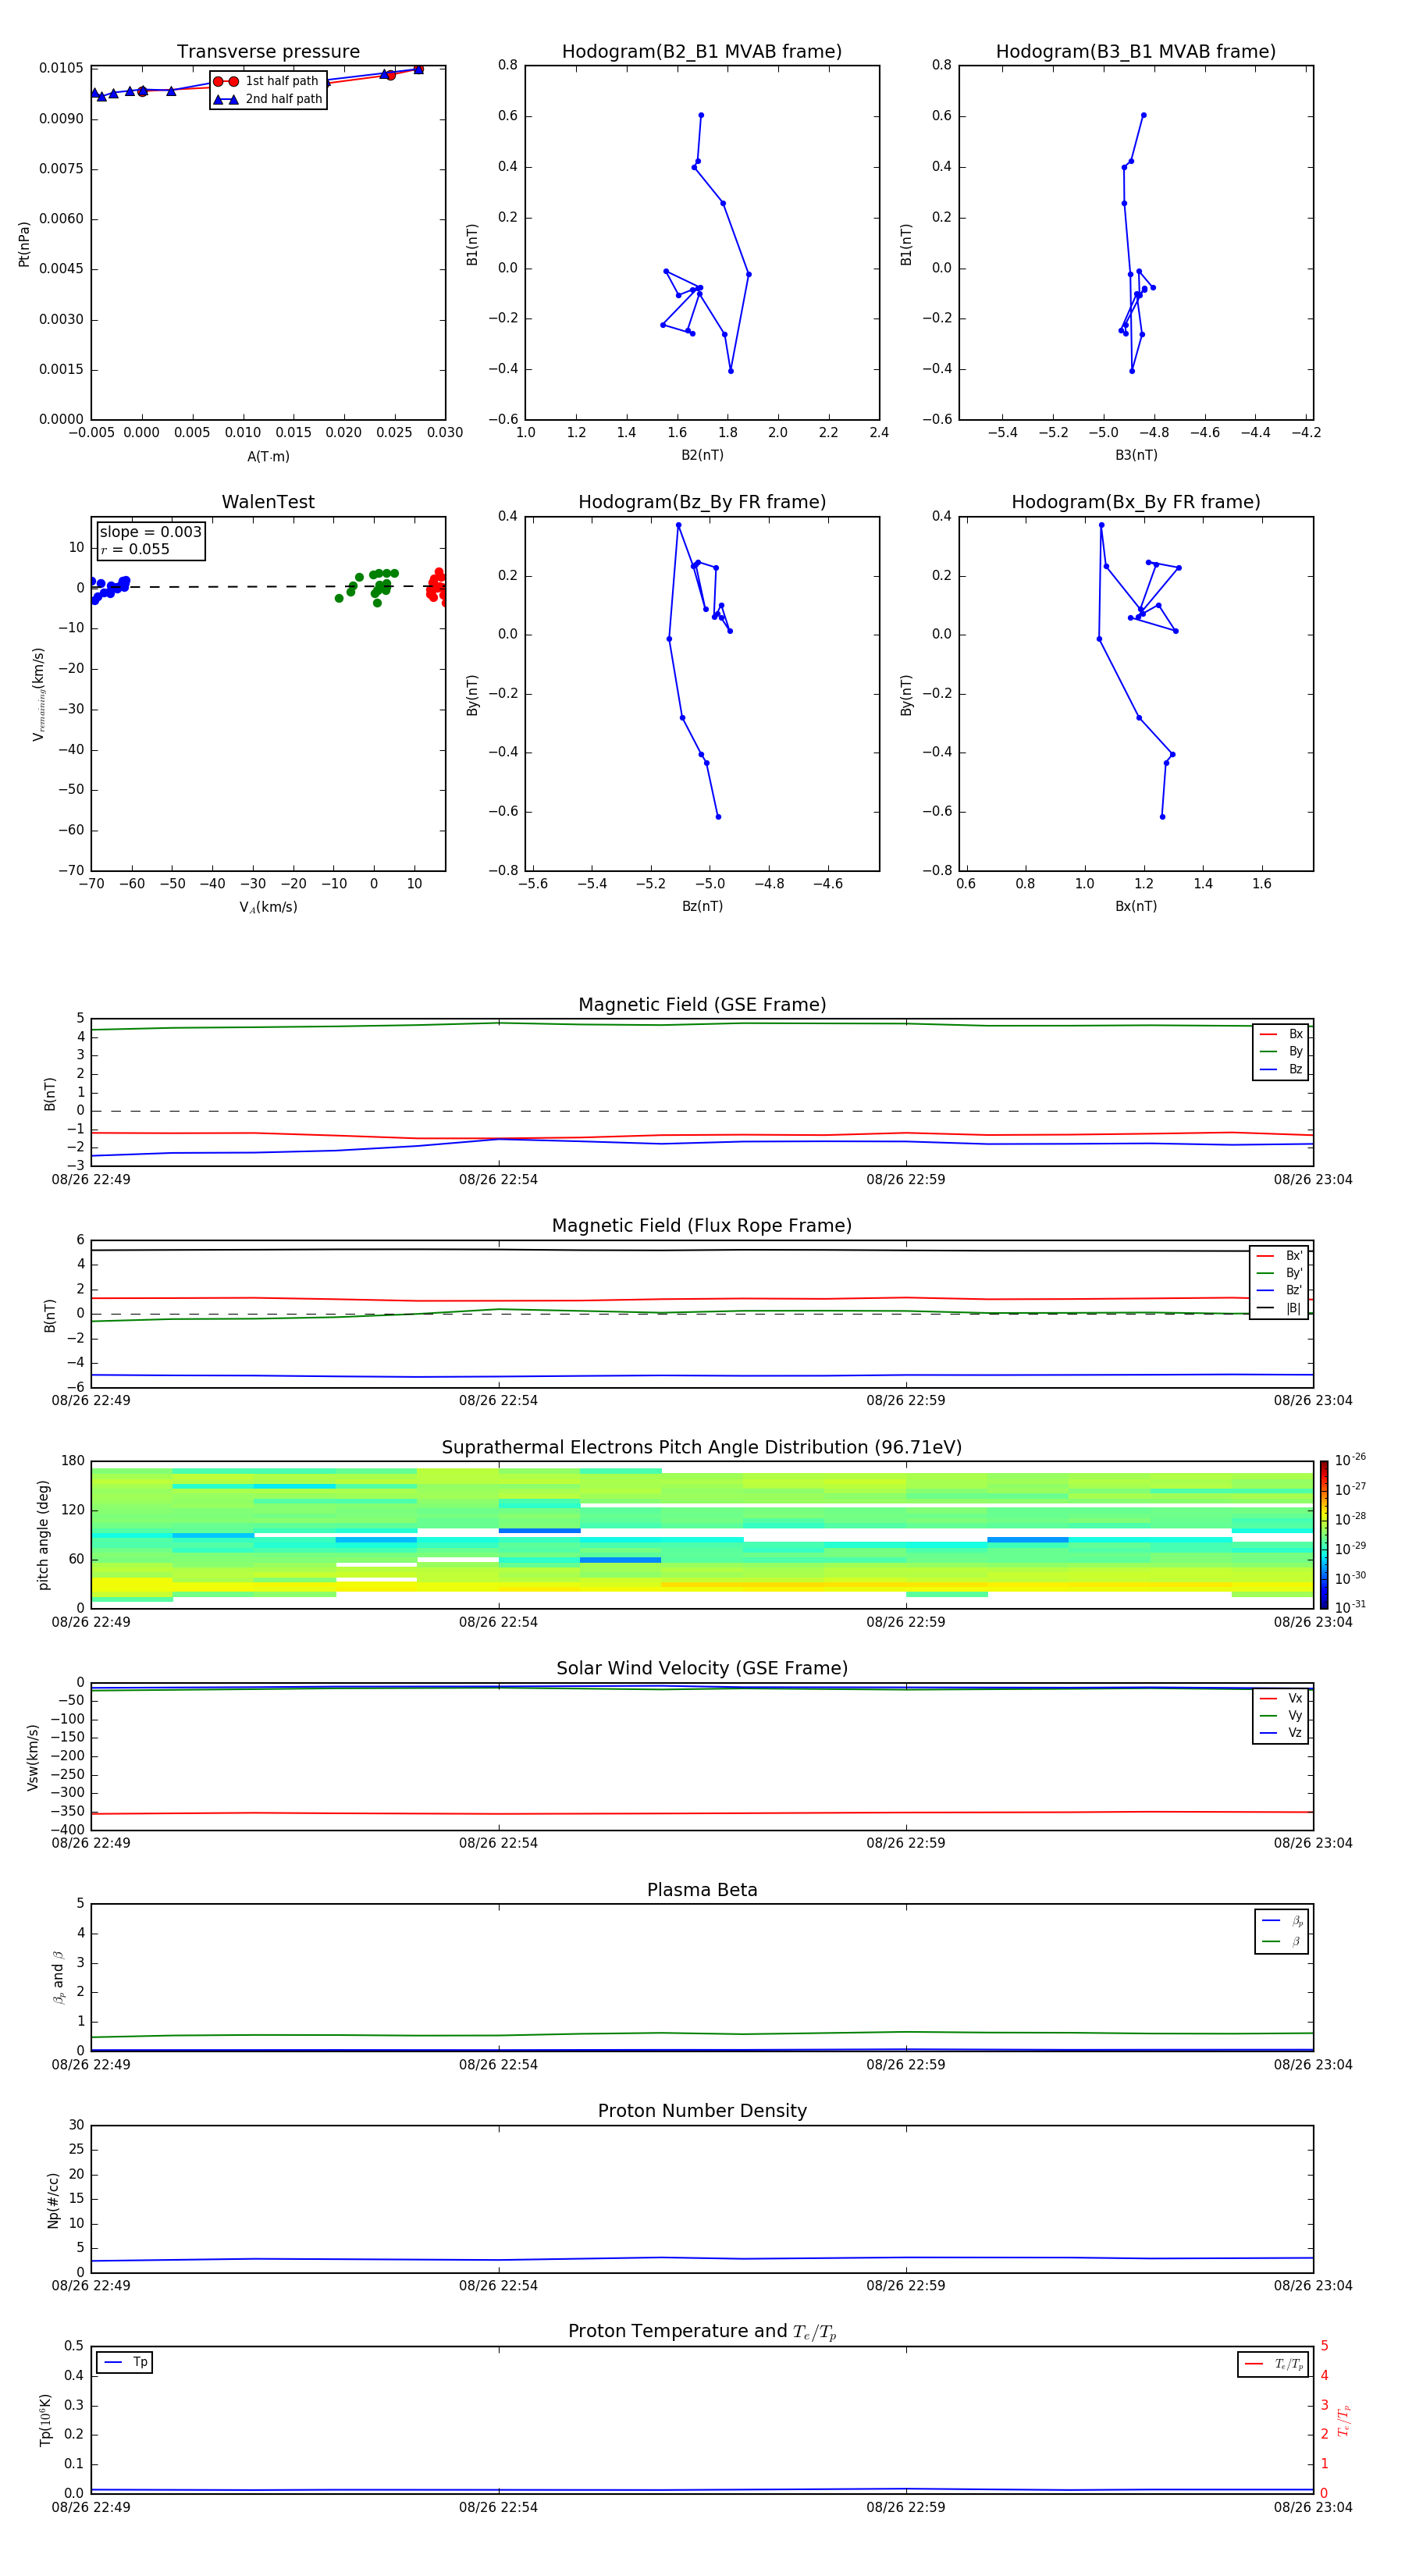
Task: Click the "Bx(nT)" x-axis label
Action: pos(1136,906)
